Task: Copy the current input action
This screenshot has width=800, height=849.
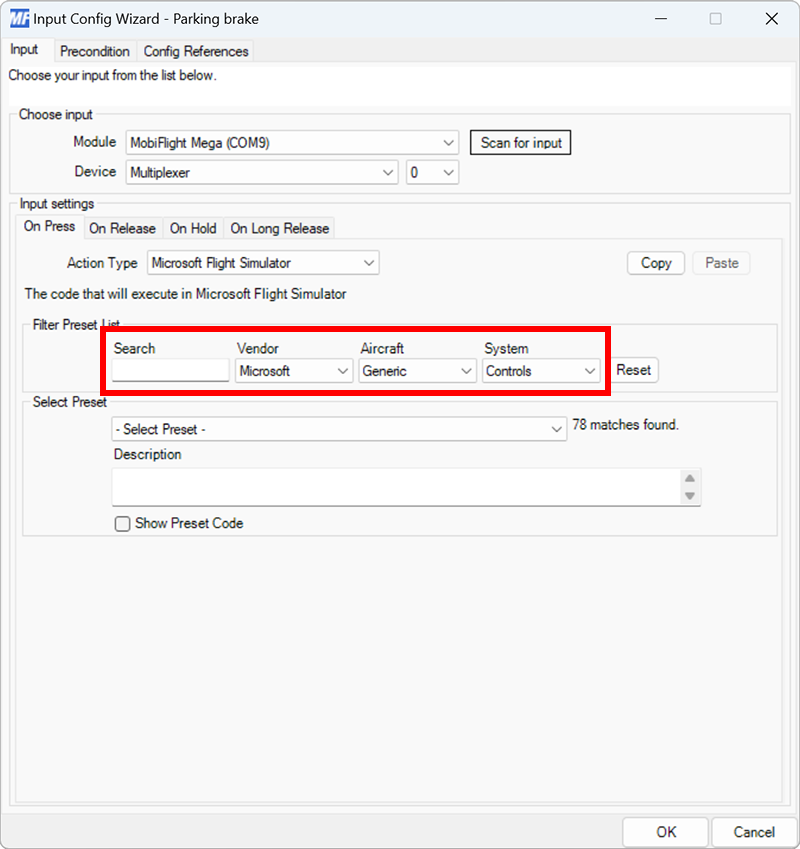Action: pyautogui.click(x=655, y=262)
